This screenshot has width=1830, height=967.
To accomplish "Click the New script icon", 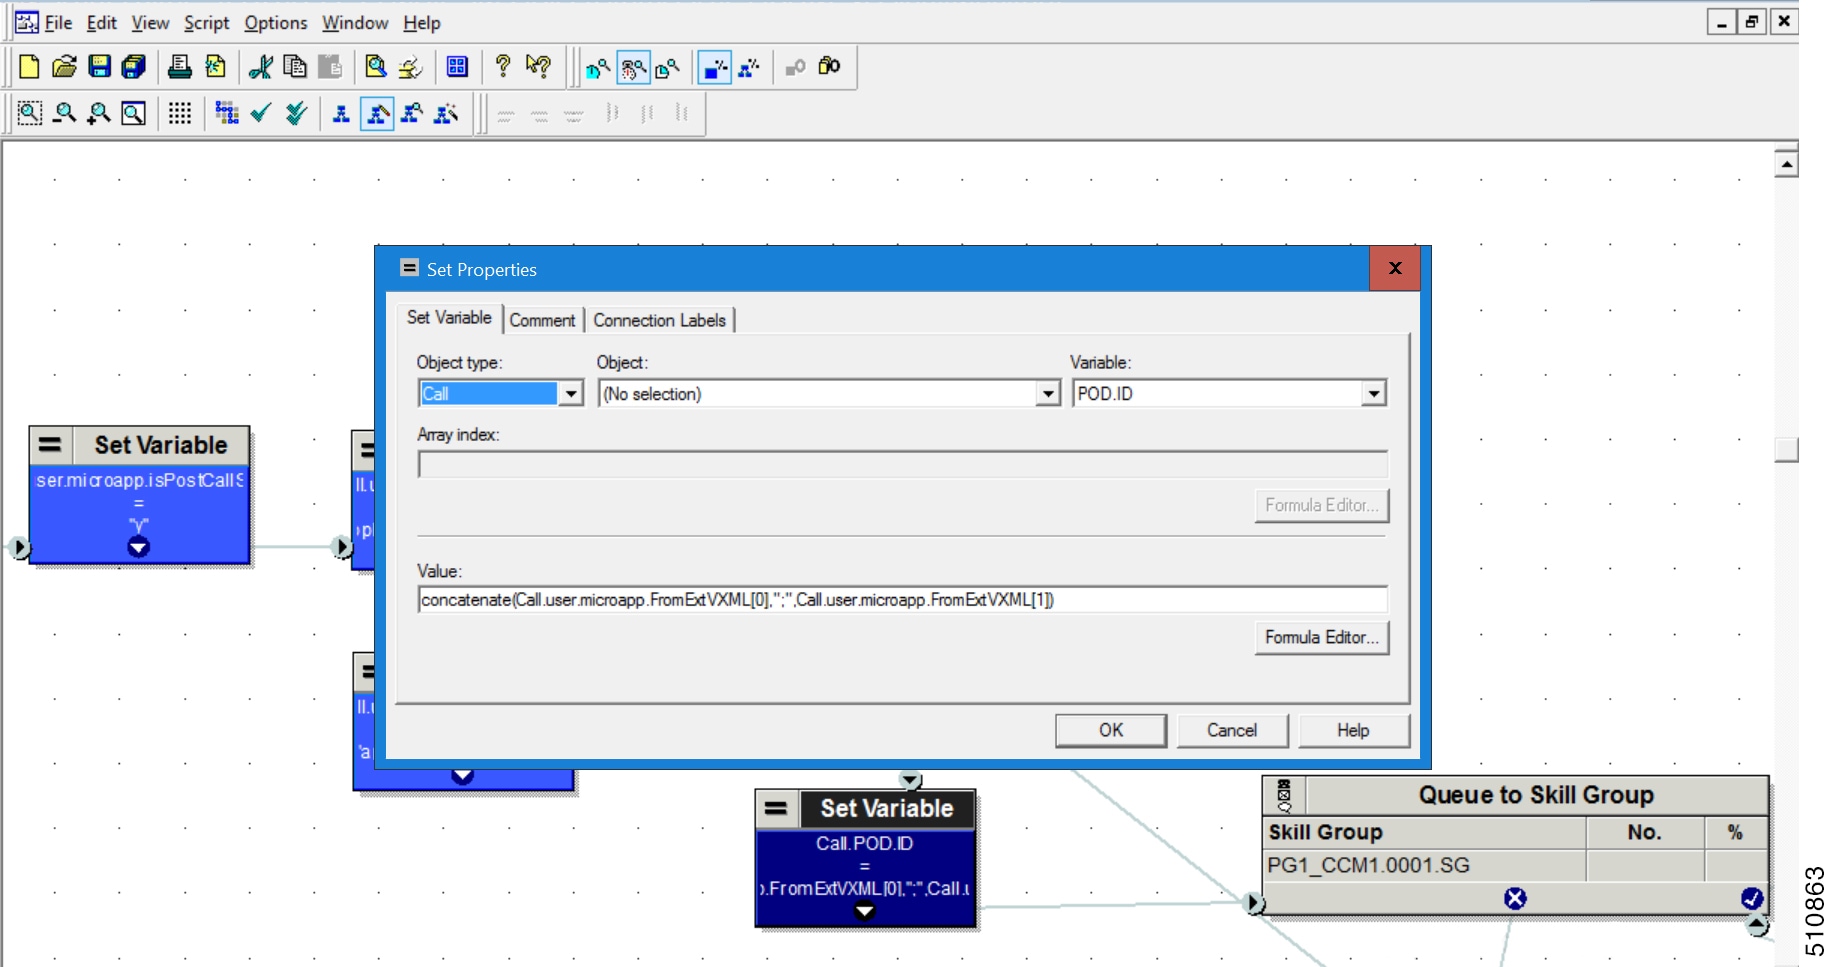I will pyautogui.click(x=29, y=67).
